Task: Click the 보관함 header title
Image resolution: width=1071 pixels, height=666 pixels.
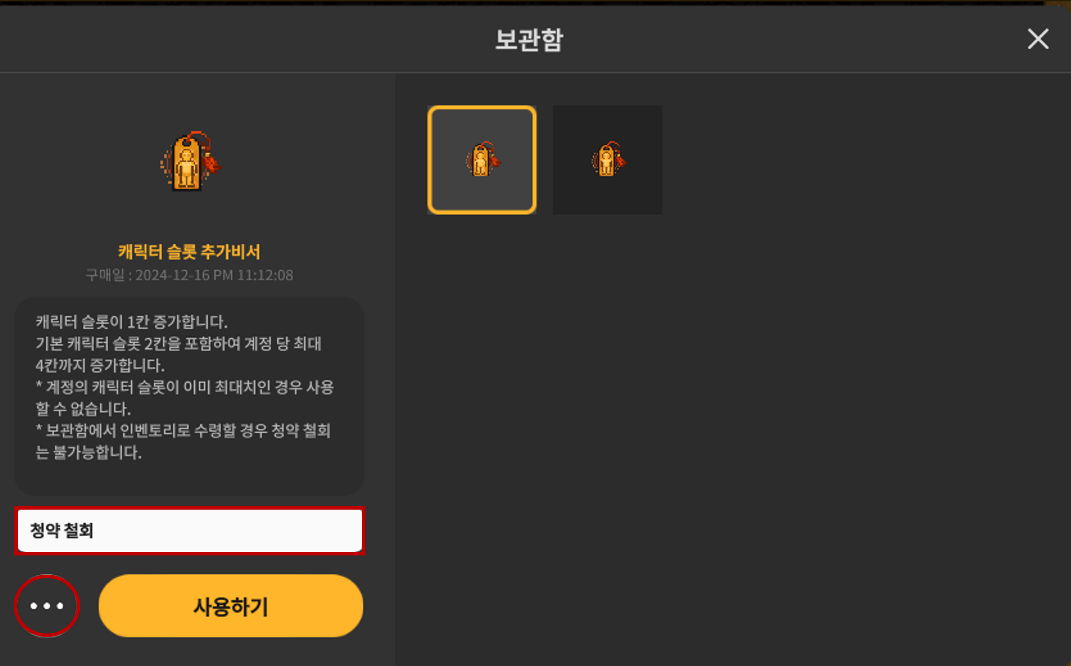Action: [x=529, y=40]
